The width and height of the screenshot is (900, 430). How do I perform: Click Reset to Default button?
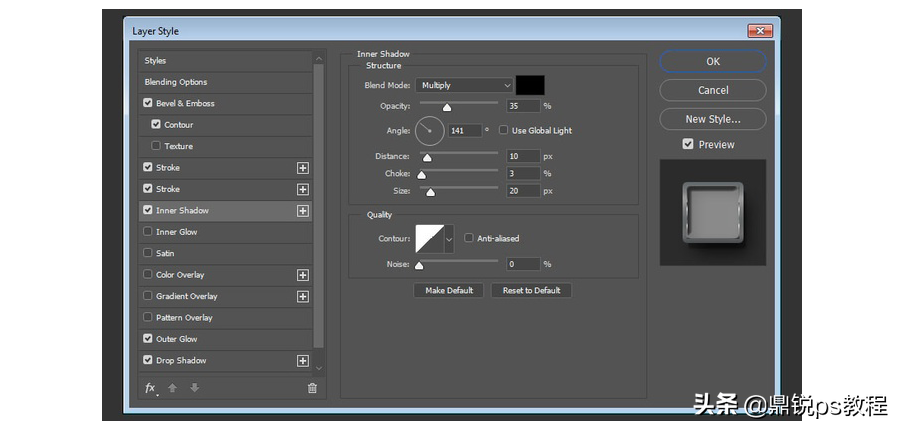[x=532, y=290]
